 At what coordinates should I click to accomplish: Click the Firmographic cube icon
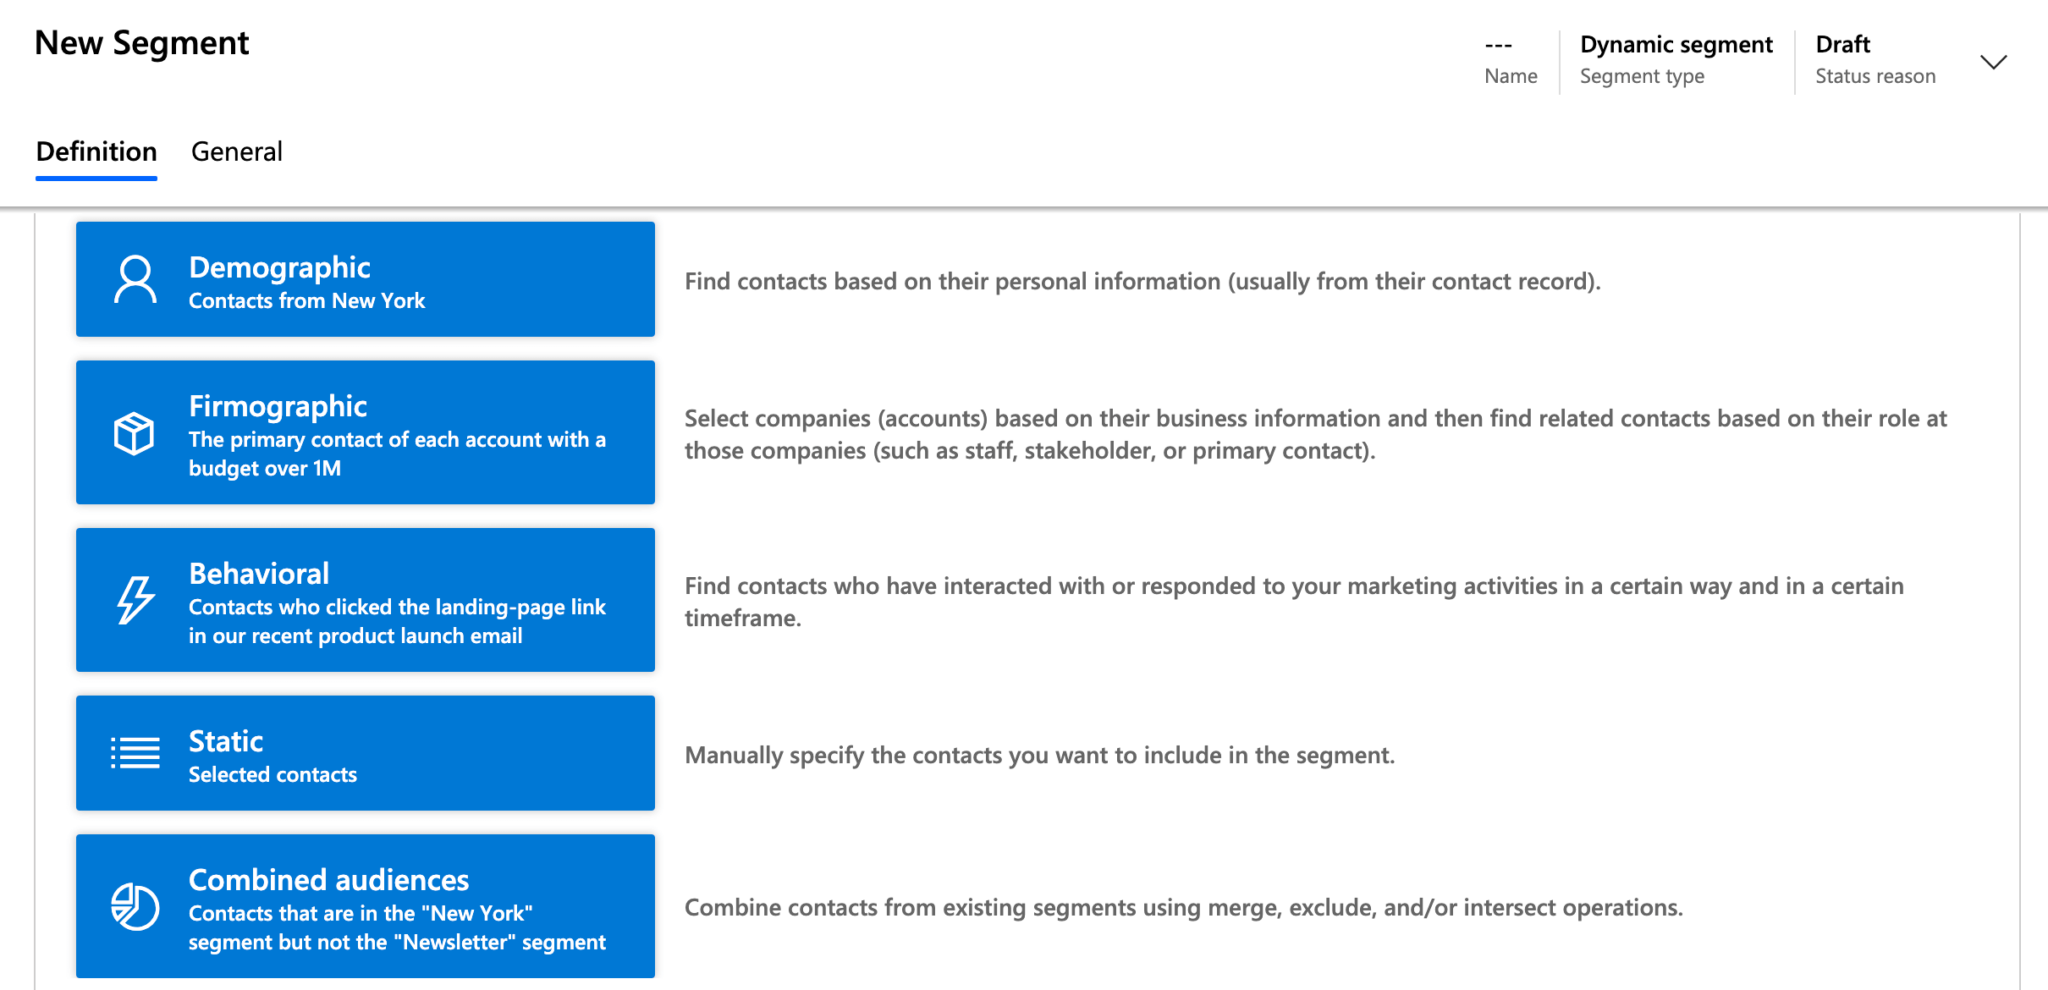(134, 433)
